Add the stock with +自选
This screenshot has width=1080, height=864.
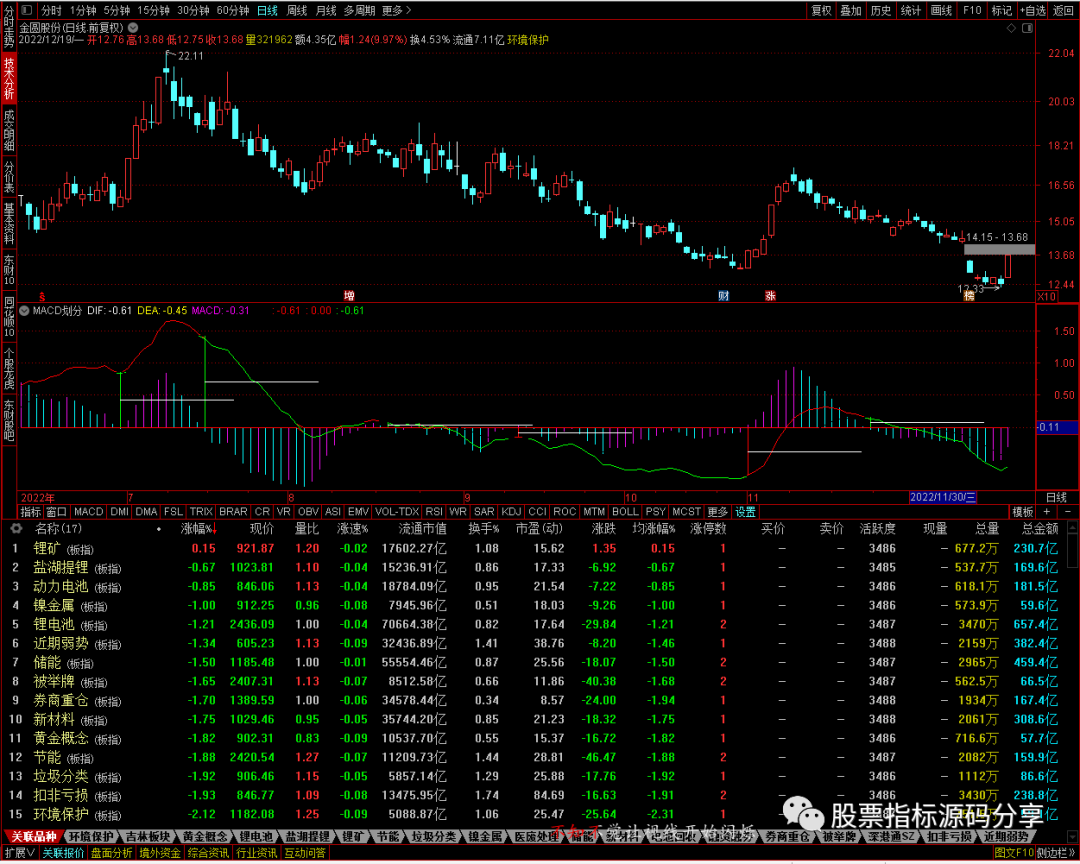(1032, 10)
